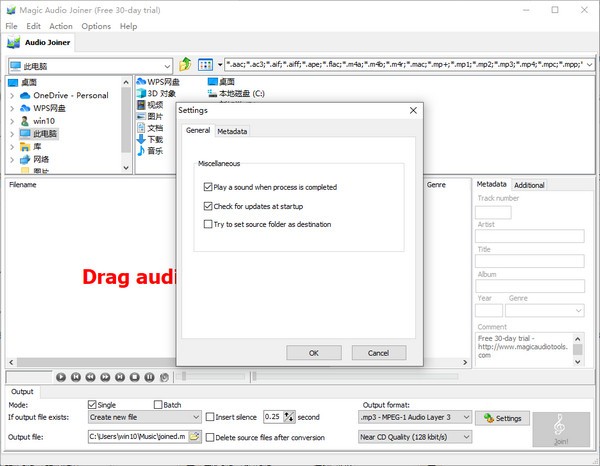Click Cancel in the Settings dialog
The height and width of the screenshot is (466, 600).
click(378, 353)
